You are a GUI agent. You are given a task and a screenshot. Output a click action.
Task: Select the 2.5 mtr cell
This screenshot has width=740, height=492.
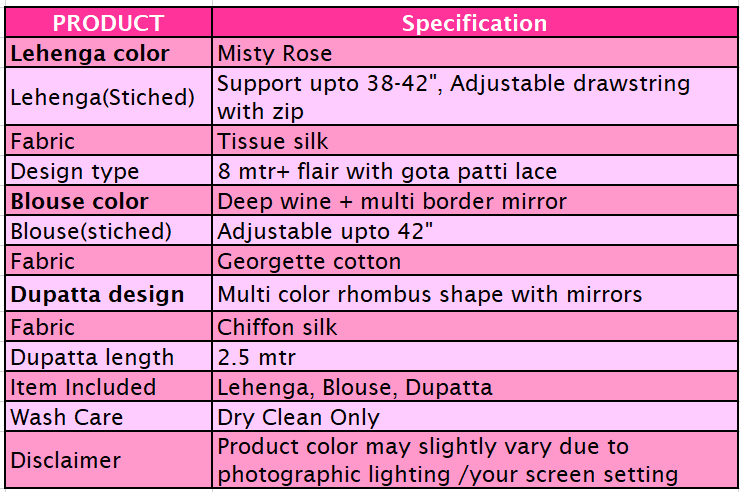pos(475,356)
